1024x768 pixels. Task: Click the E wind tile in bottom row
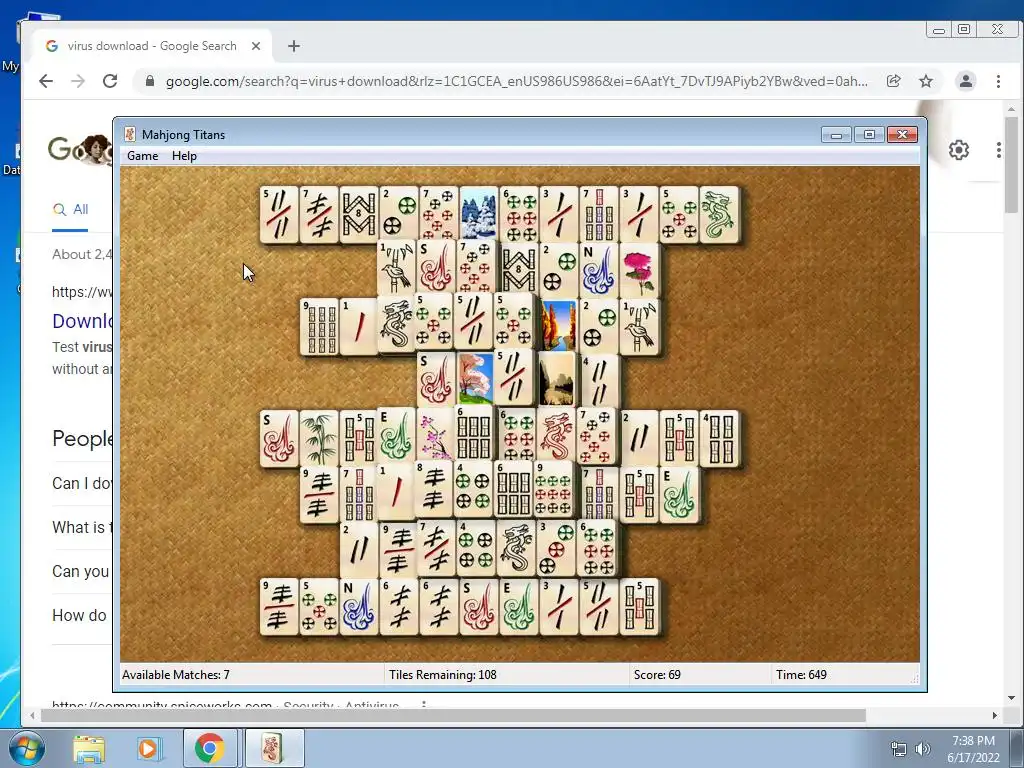[519, 606]
